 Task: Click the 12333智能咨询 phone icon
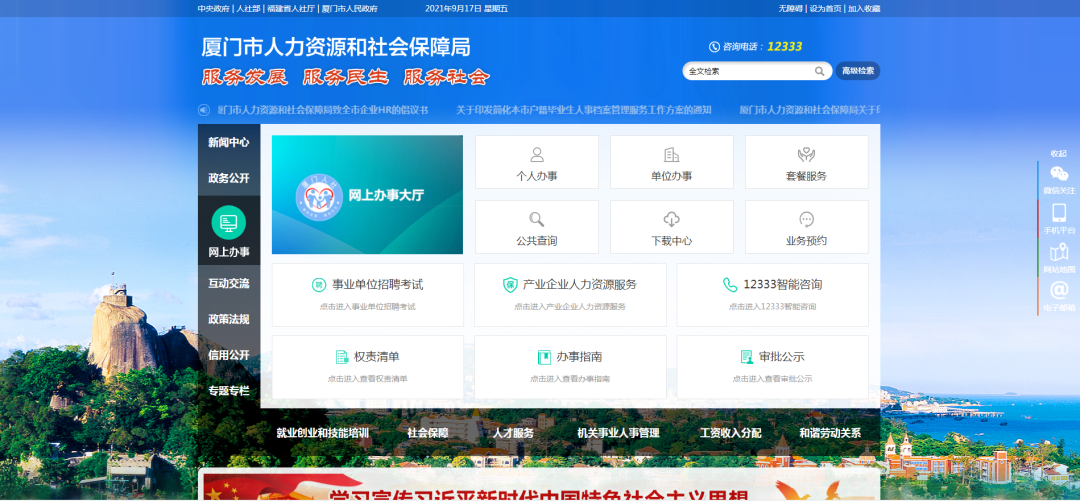(730, 285)
